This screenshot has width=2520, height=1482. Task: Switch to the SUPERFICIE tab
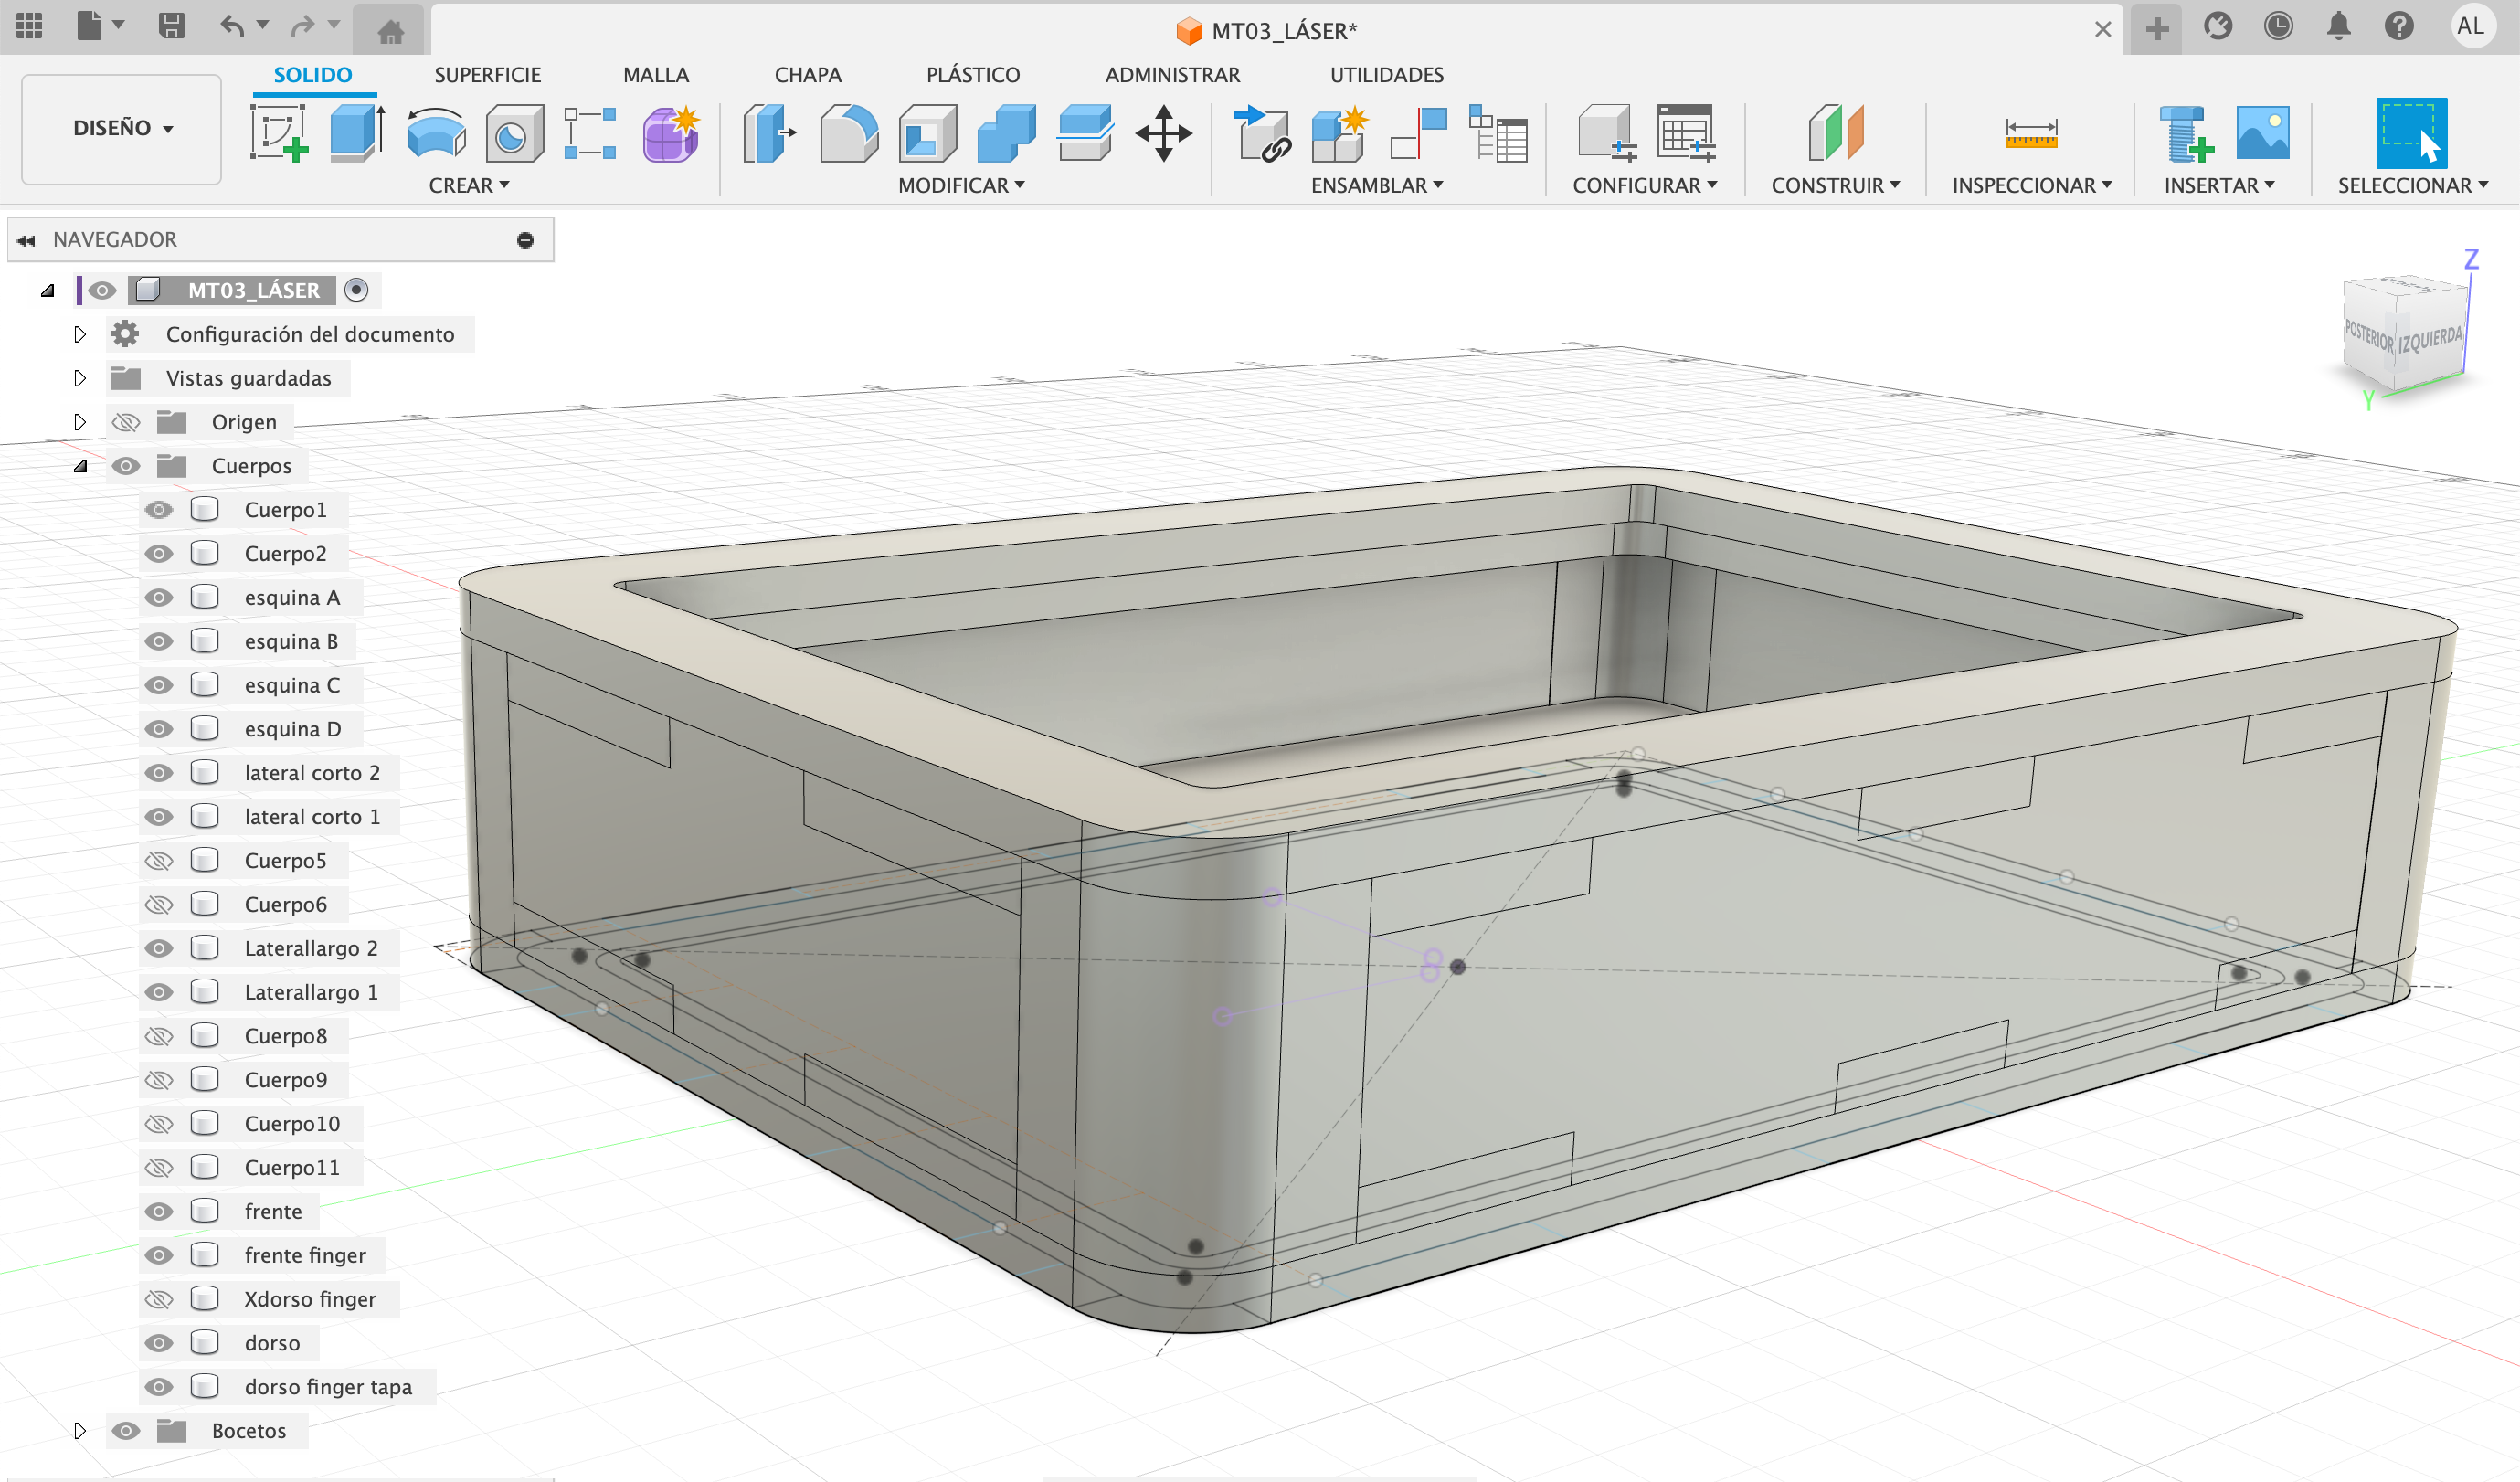coord(487,75)
